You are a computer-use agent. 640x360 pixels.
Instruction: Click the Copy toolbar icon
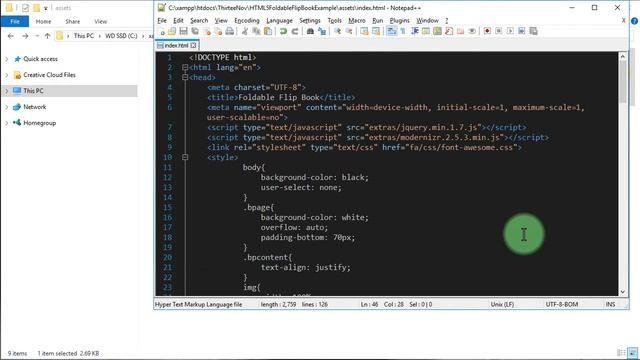pos(256,31)
